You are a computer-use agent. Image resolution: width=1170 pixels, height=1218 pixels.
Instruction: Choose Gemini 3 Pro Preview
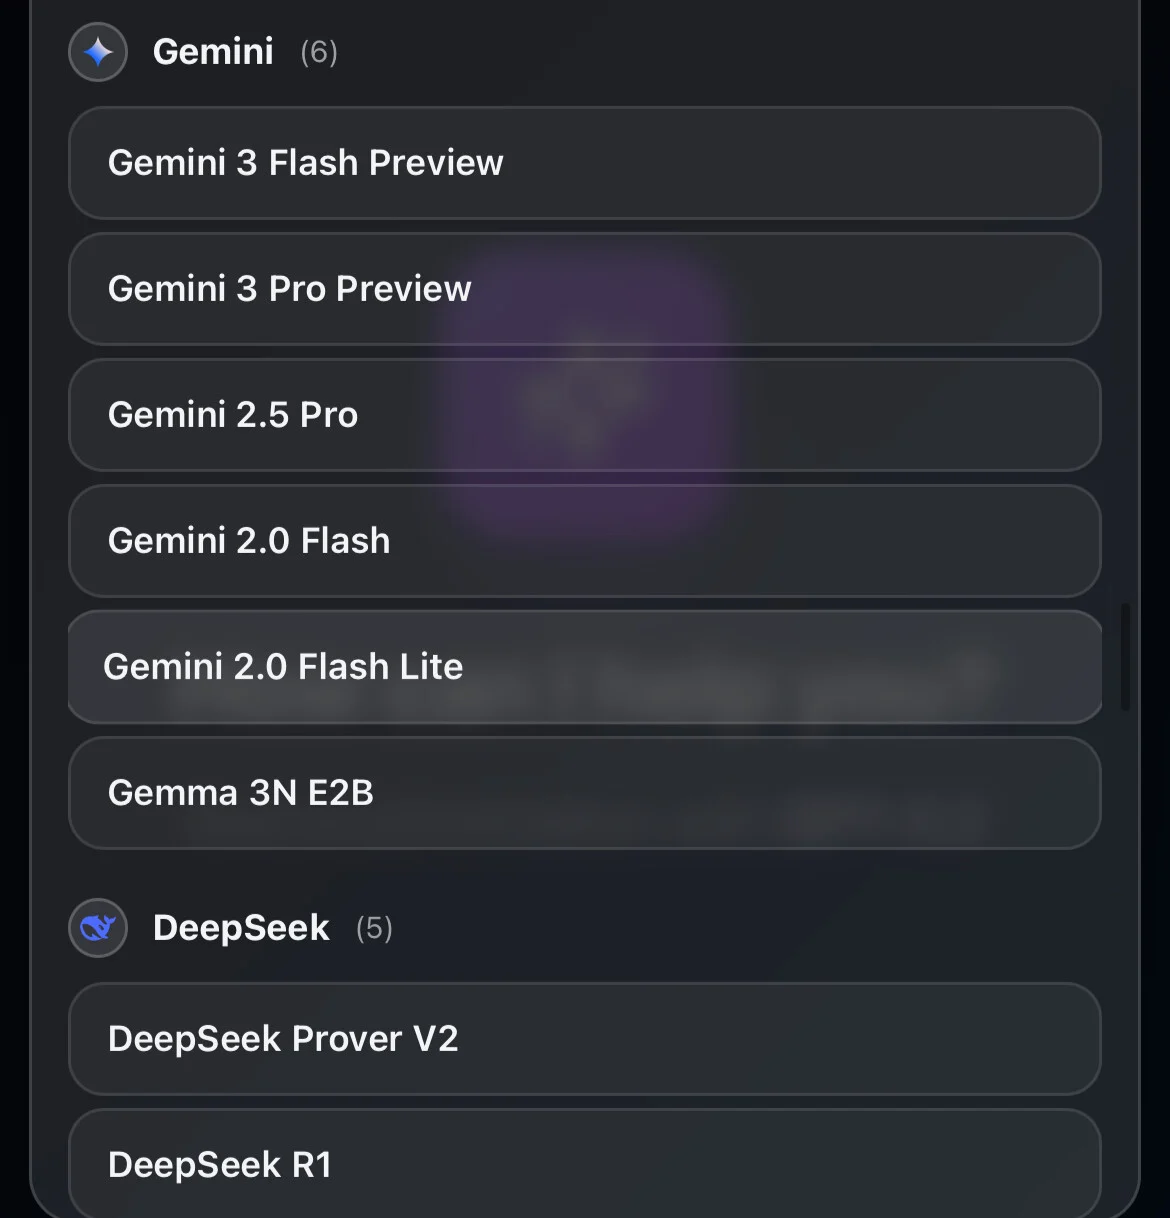pos(584,289)
